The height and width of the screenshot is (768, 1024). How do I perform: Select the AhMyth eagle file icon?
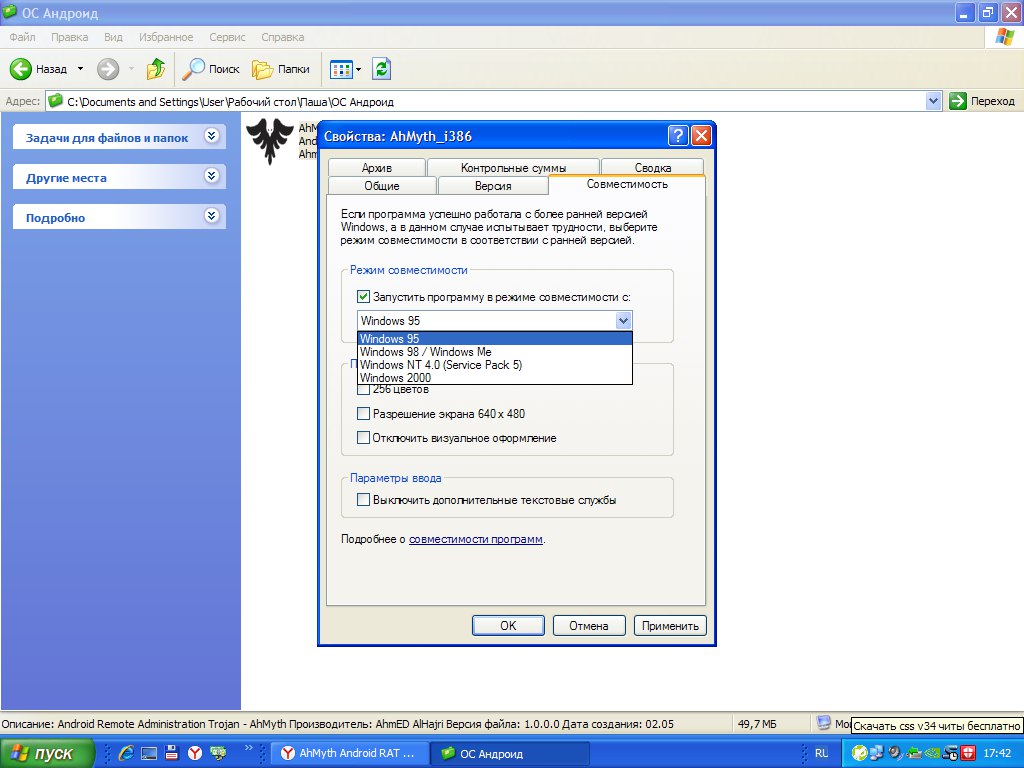point(270,140)
